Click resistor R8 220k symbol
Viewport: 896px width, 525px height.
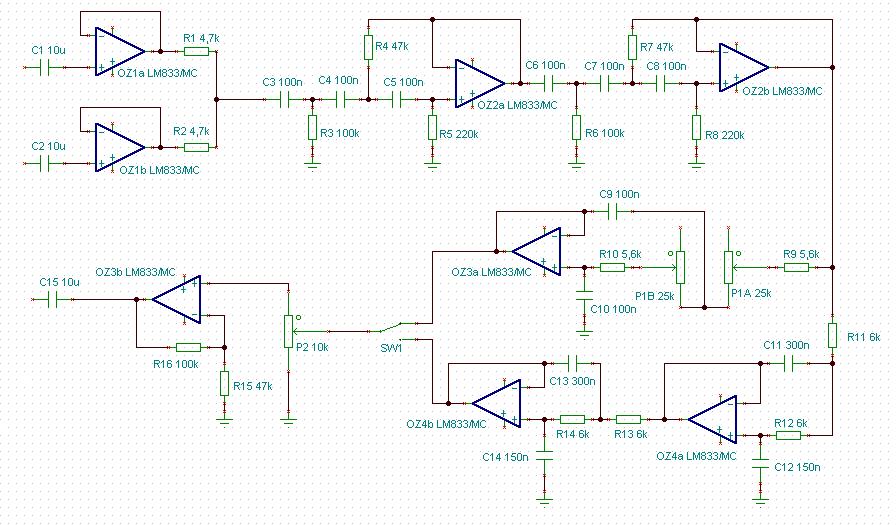click(x=696, y=127)
